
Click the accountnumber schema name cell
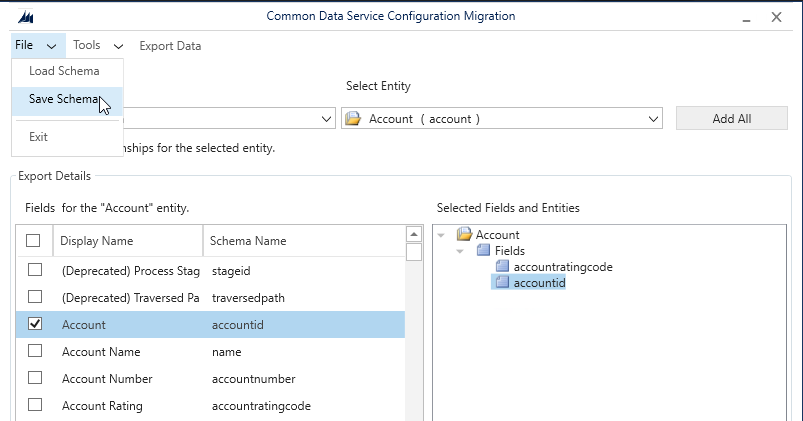[253, 379]
